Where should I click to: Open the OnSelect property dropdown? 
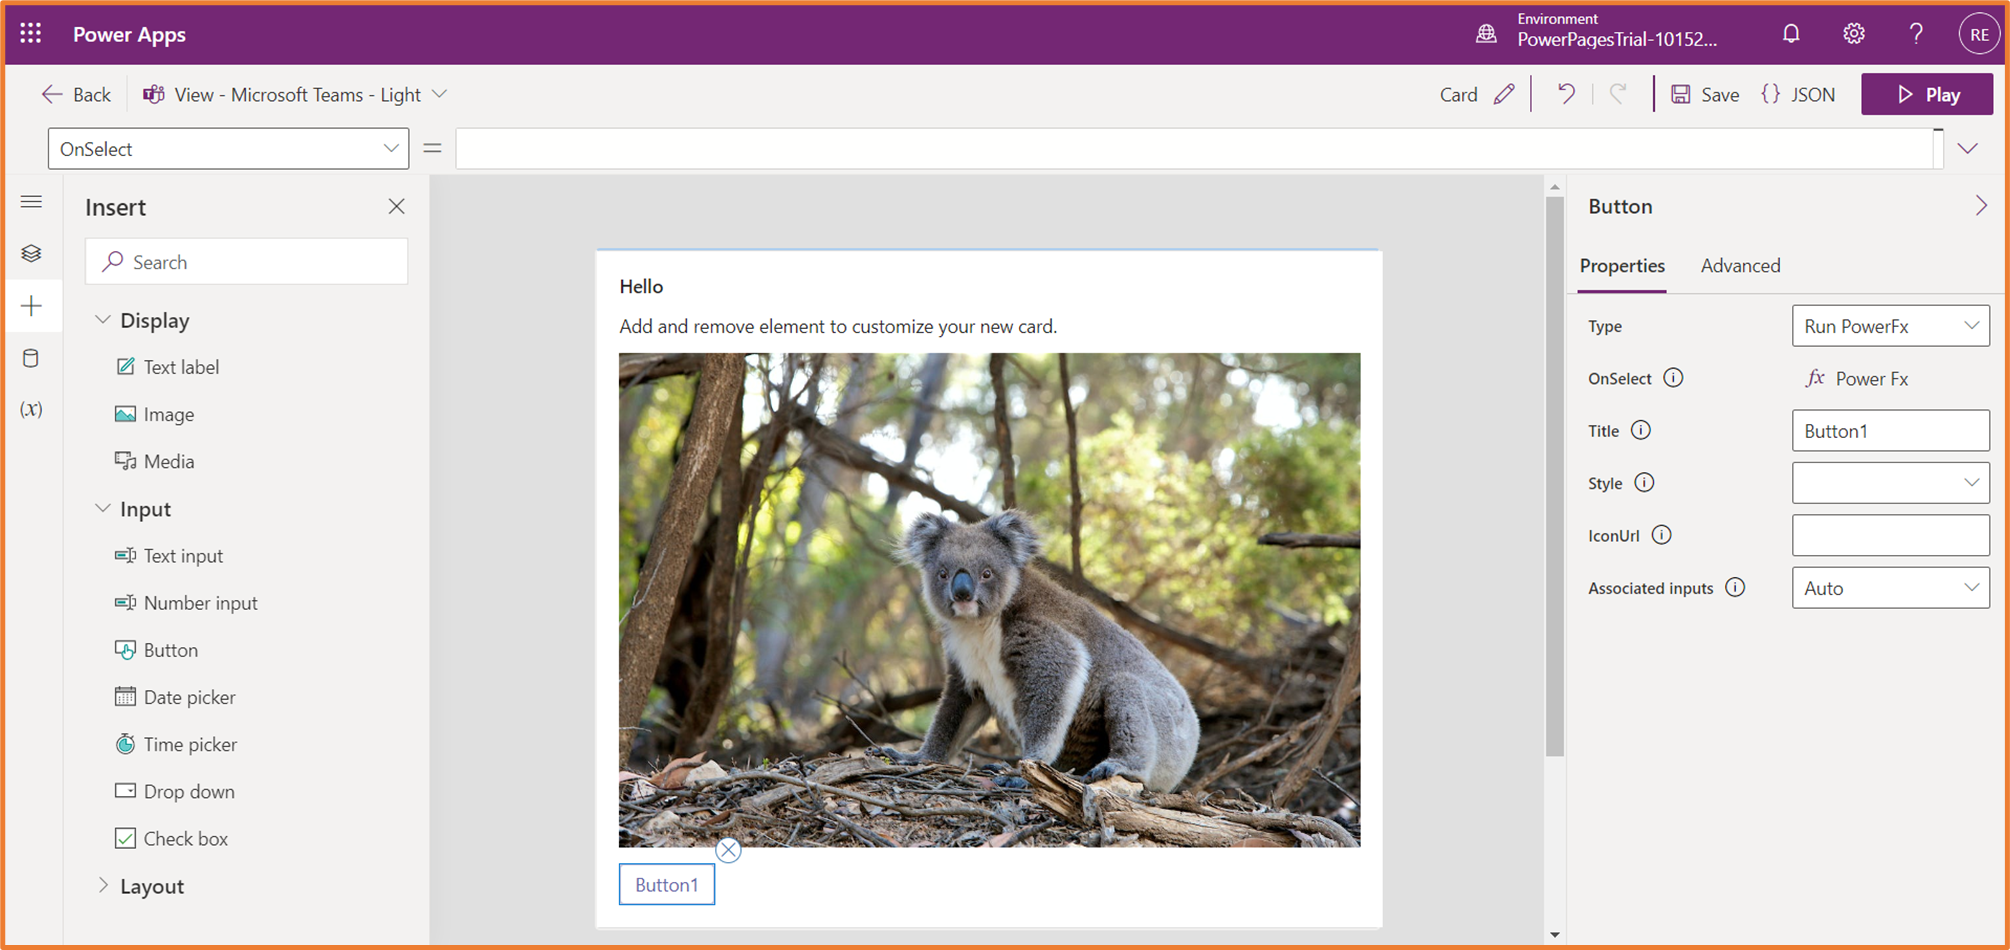[228, 149]
